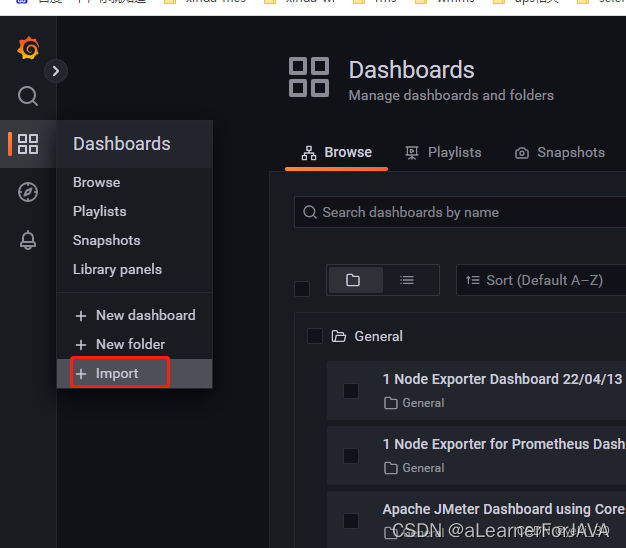Click Manage dashboards and folders subtitle
The width and height of the screenshot is (626, 548).
click(451, 95)
